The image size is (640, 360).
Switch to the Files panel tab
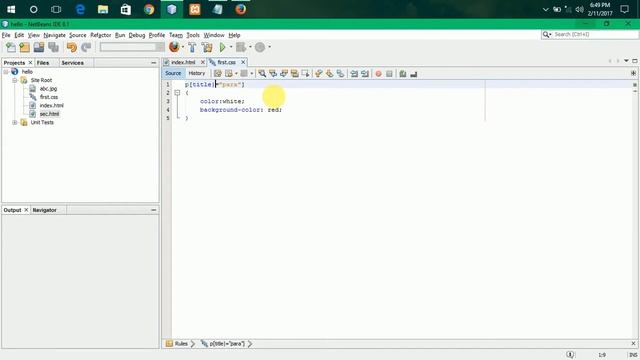point(43,63)
